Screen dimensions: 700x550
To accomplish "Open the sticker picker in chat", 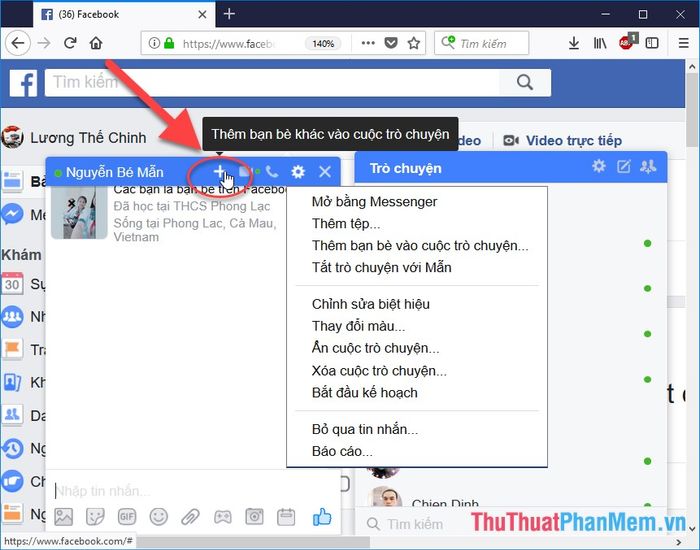I will click(95, 517).
